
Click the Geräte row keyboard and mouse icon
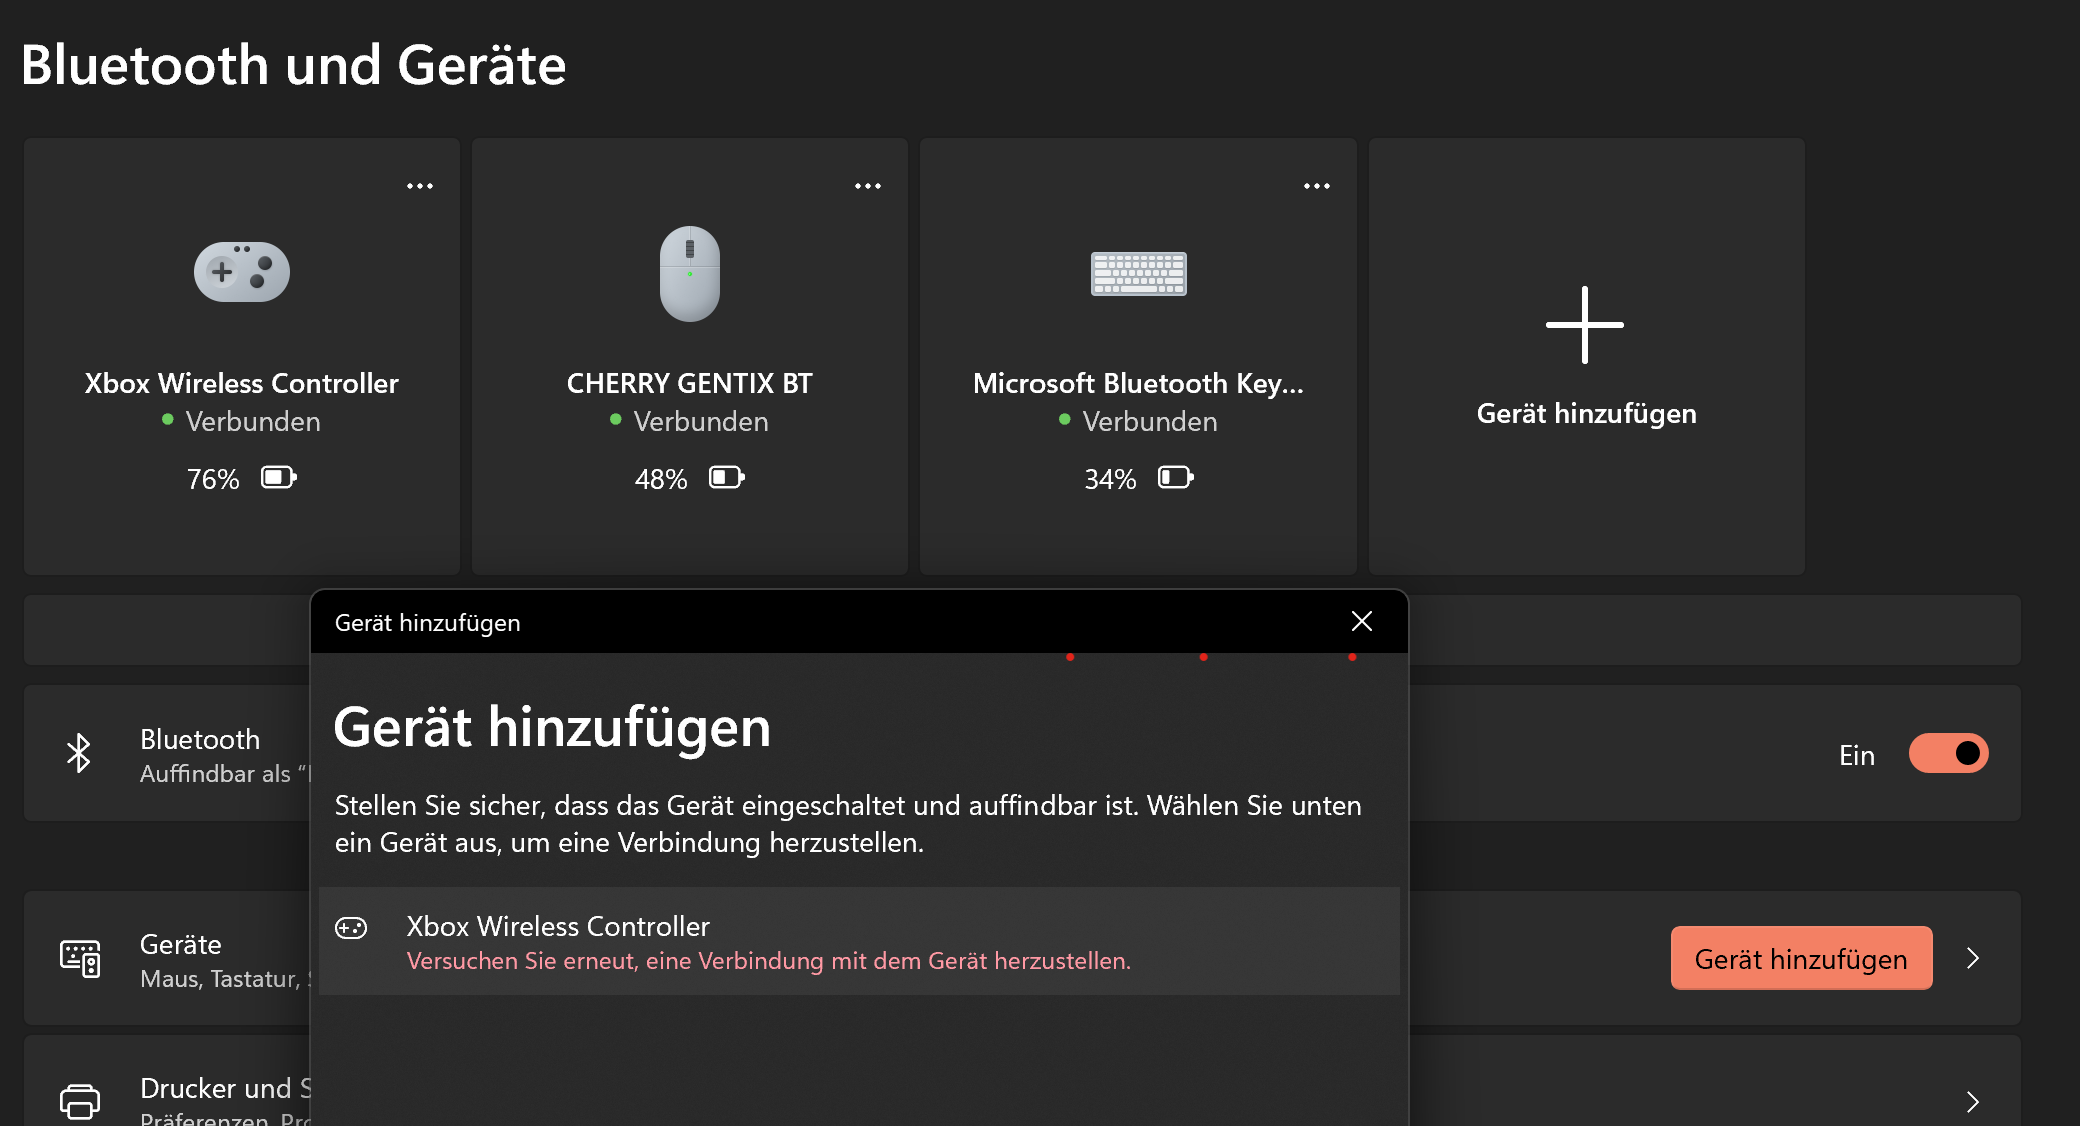click(x=80, y=958)
